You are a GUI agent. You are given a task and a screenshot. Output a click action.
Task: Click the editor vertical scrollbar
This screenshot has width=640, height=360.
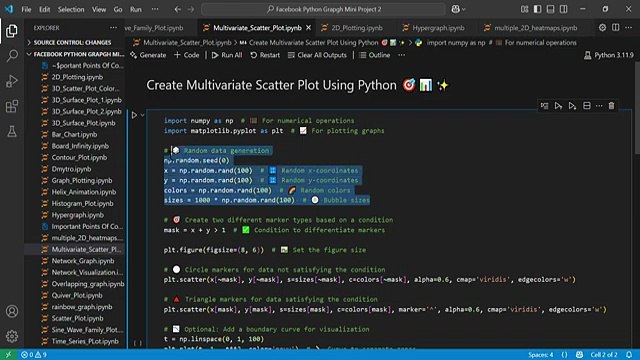(x=637, y=108)
